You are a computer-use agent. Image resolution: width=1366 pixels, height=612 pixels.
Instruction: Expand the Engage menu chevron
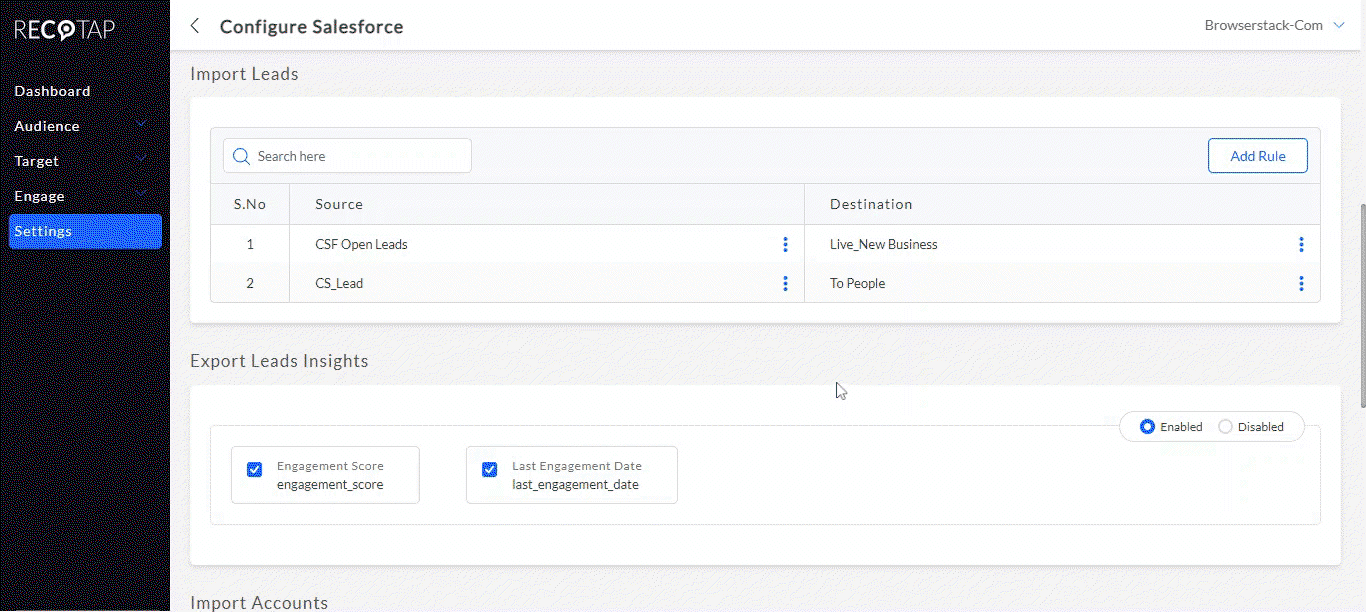(x=141, y=194)
